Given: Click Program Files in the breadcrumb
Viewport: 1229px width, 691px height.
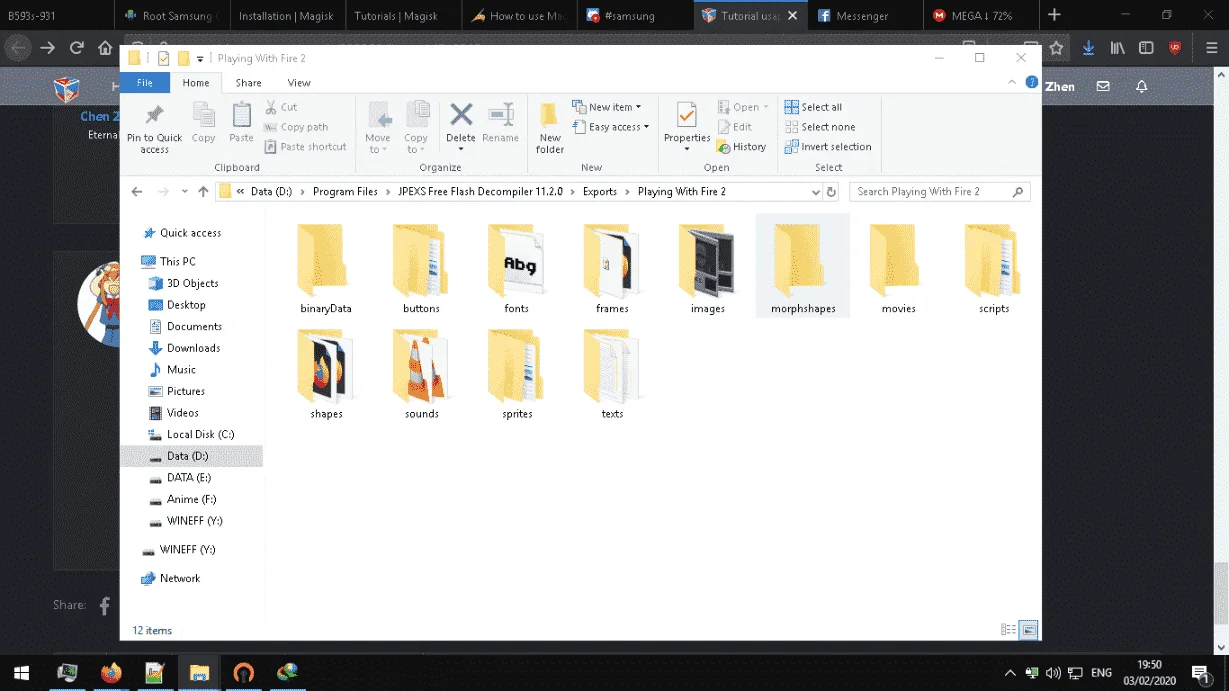Looking at the screenshot, I should [345, 191].
